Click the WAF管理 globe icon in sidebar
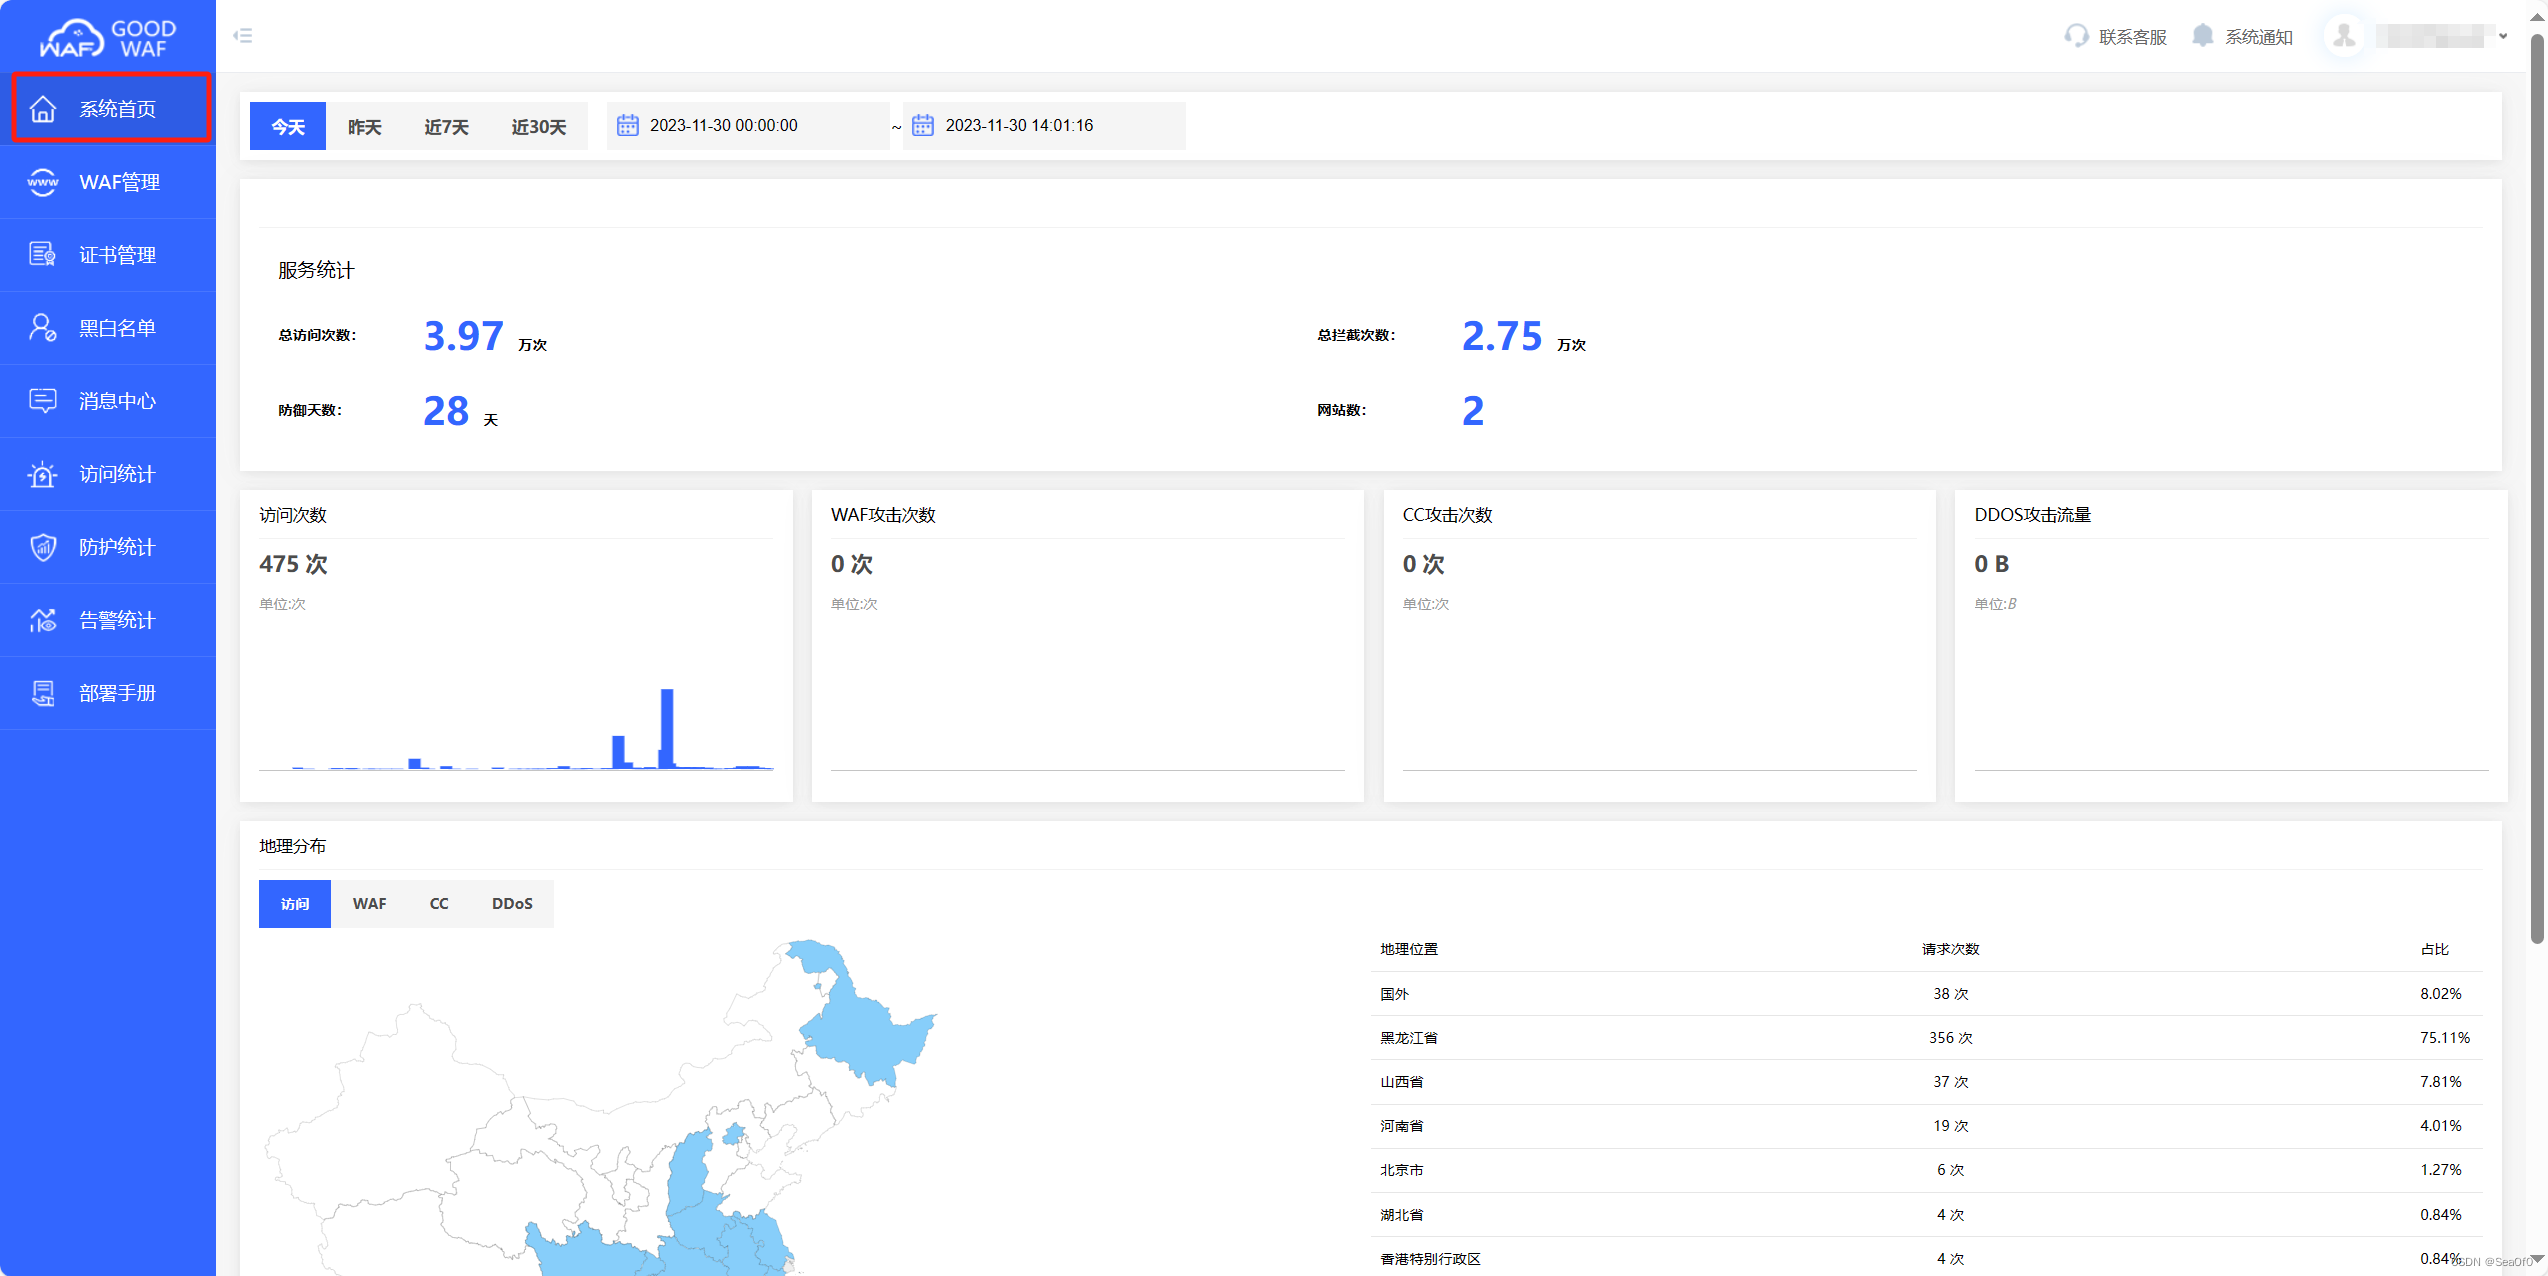The width and height of the screenshot is (2548, 1276). pos(43,182)
